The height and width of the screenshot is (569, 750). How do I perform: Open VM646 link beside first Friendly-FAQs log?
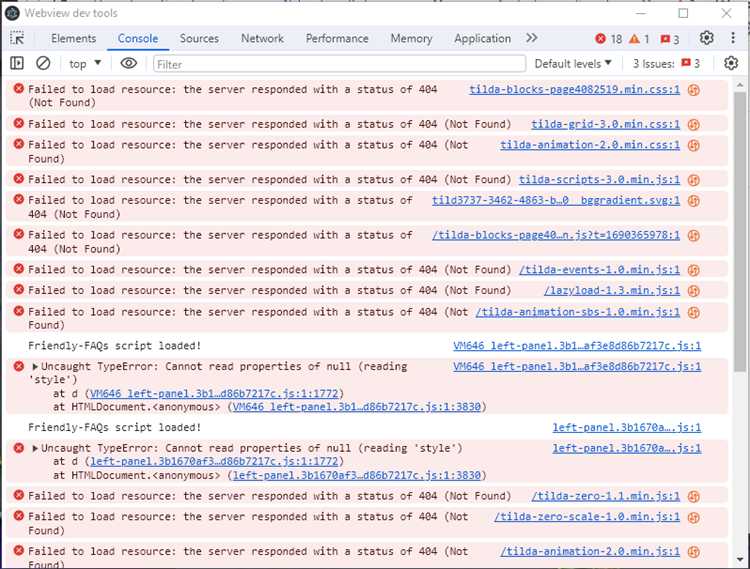click(x=577, y=346)
